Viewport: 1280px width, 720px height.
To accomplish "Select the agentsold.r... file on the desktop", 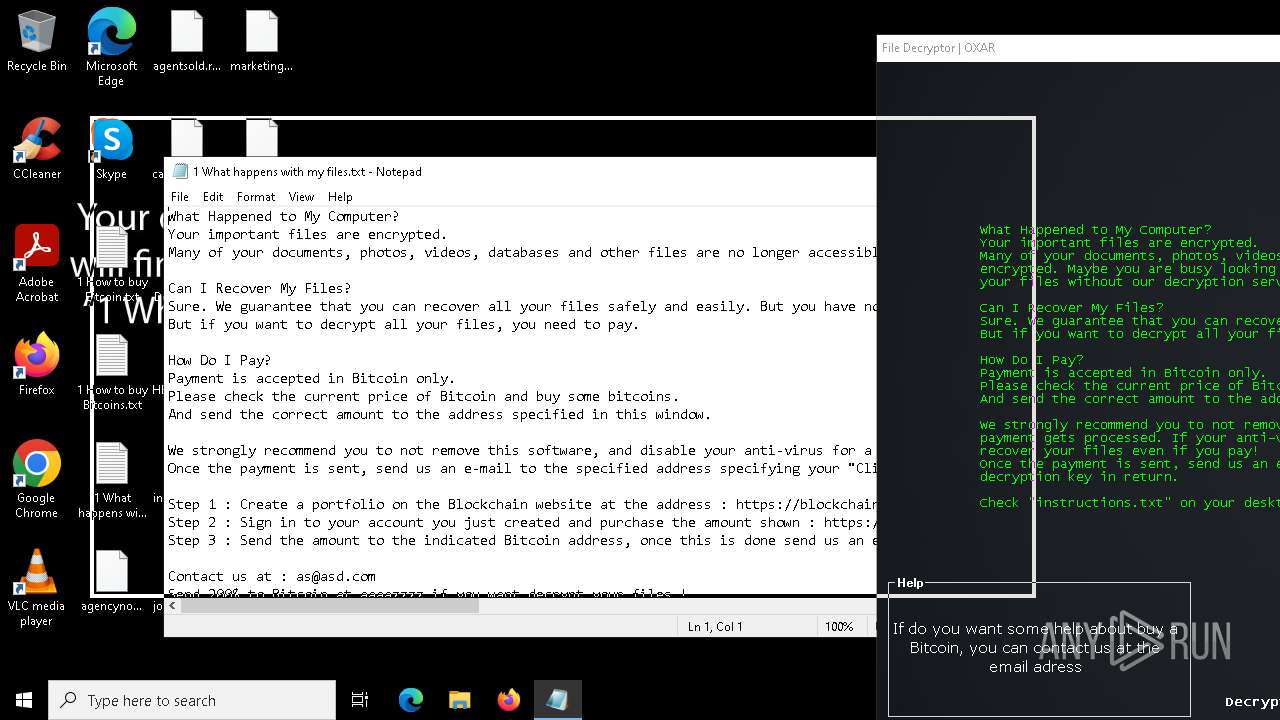I will 187,42.
